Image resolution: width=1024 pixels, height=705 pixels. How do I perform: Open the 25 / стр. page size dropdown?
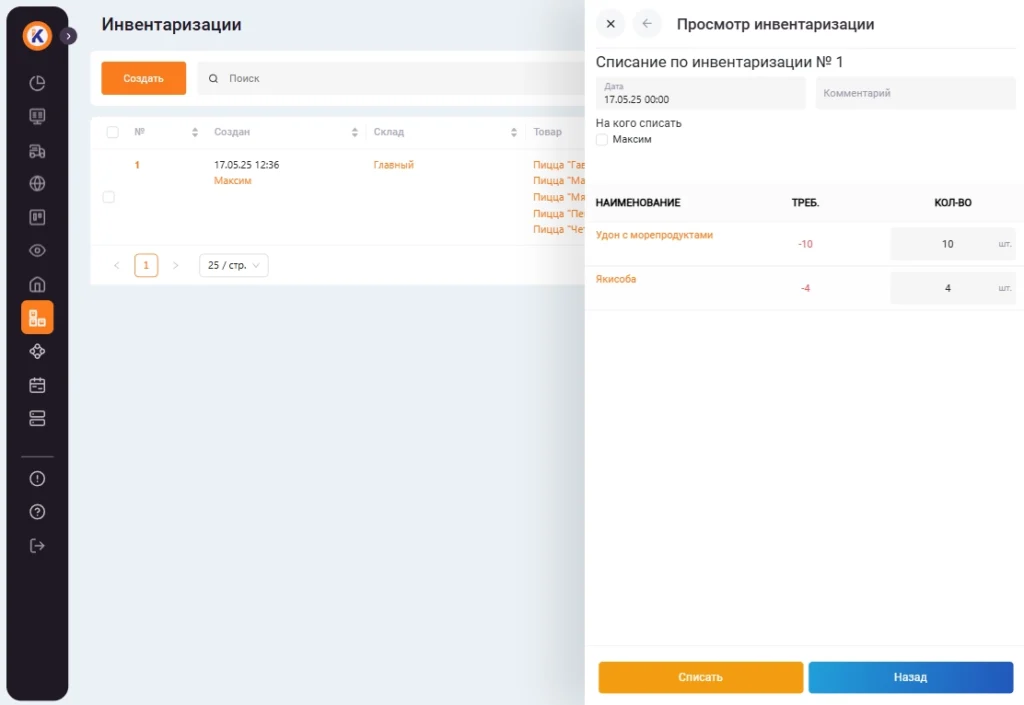(x=233, y=266)
